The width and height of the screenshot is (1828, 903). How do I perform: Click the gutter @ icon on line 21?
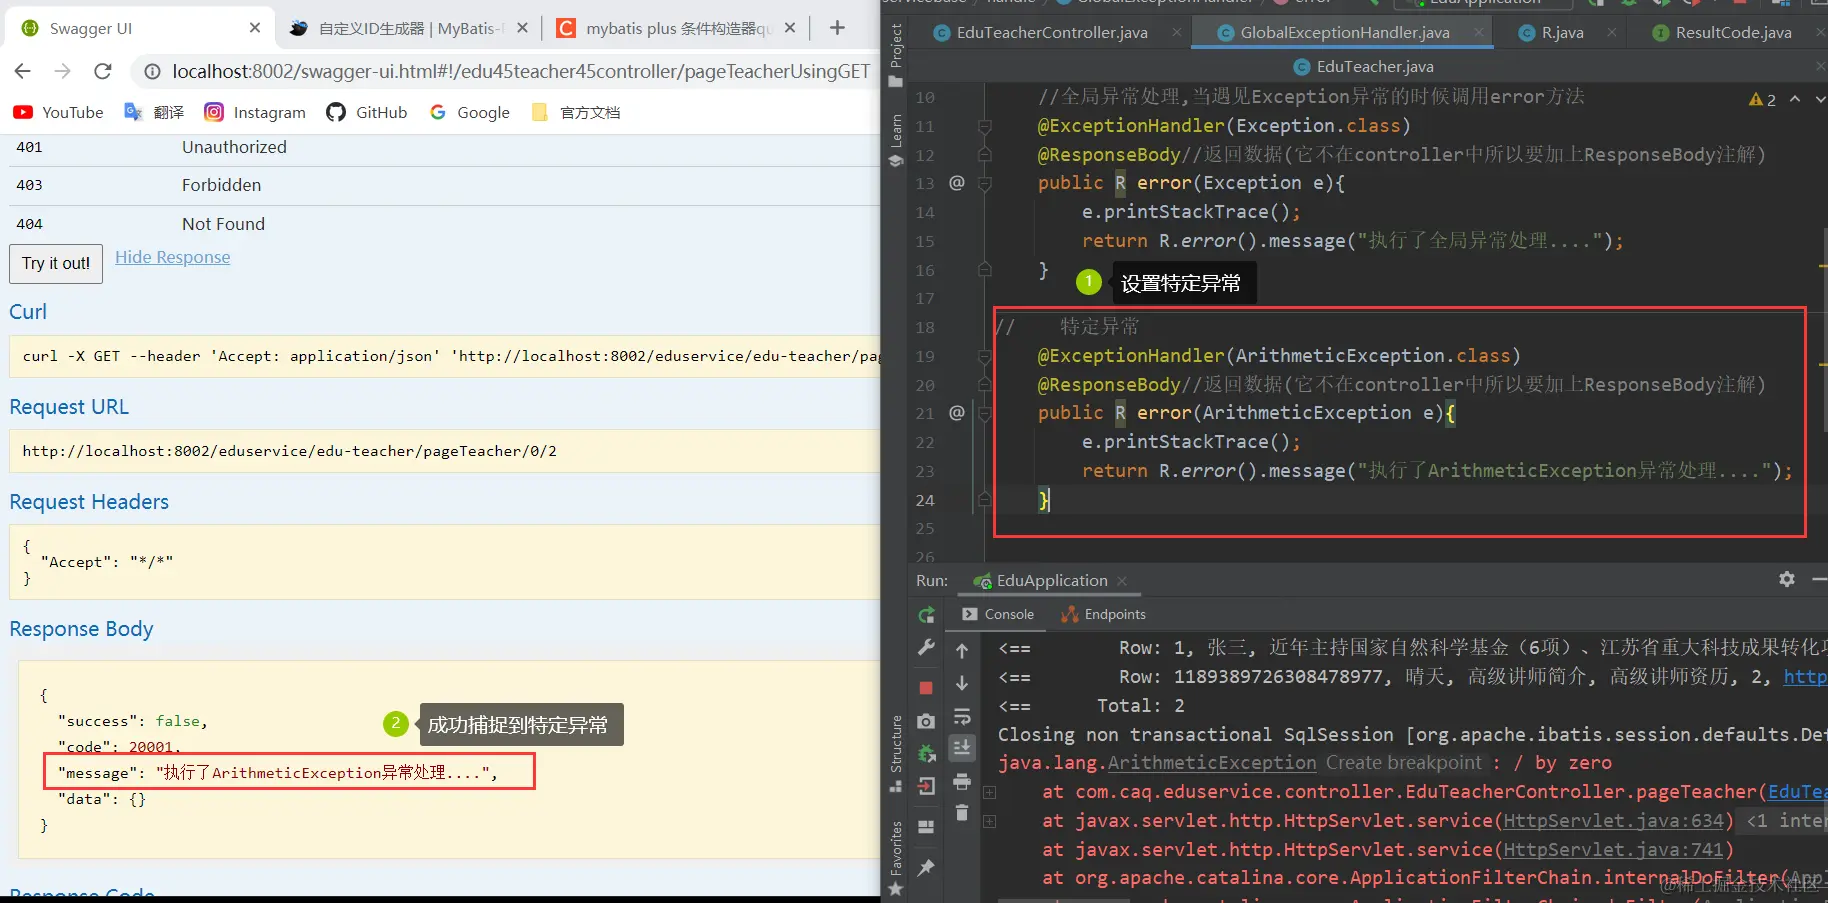point(957,413)
